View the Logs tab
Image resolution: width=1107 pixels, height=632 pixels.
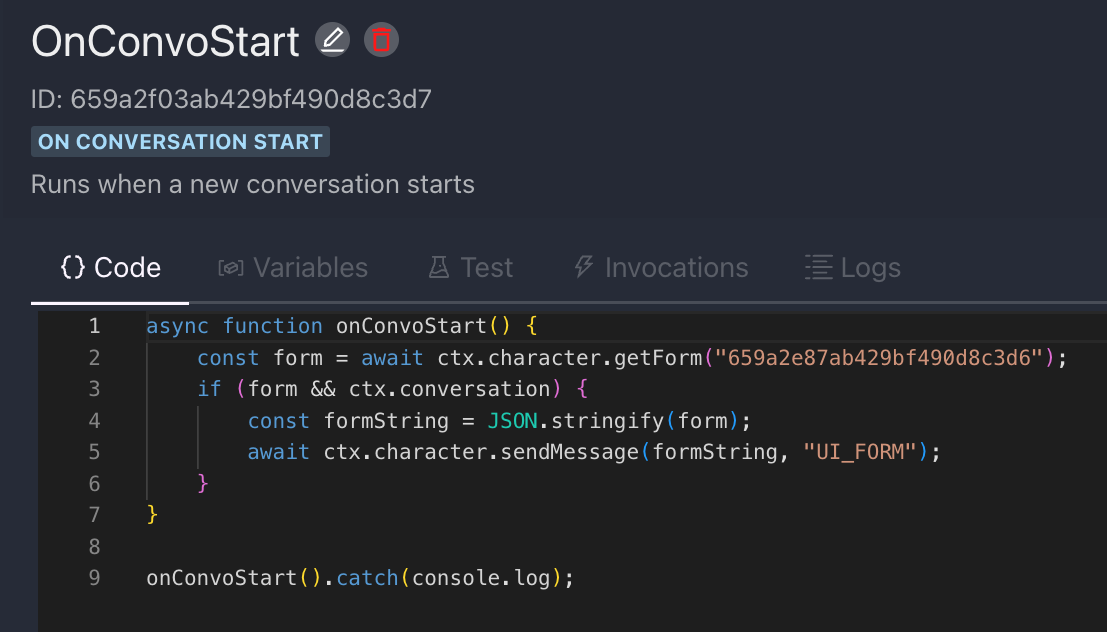click(853, 268)
